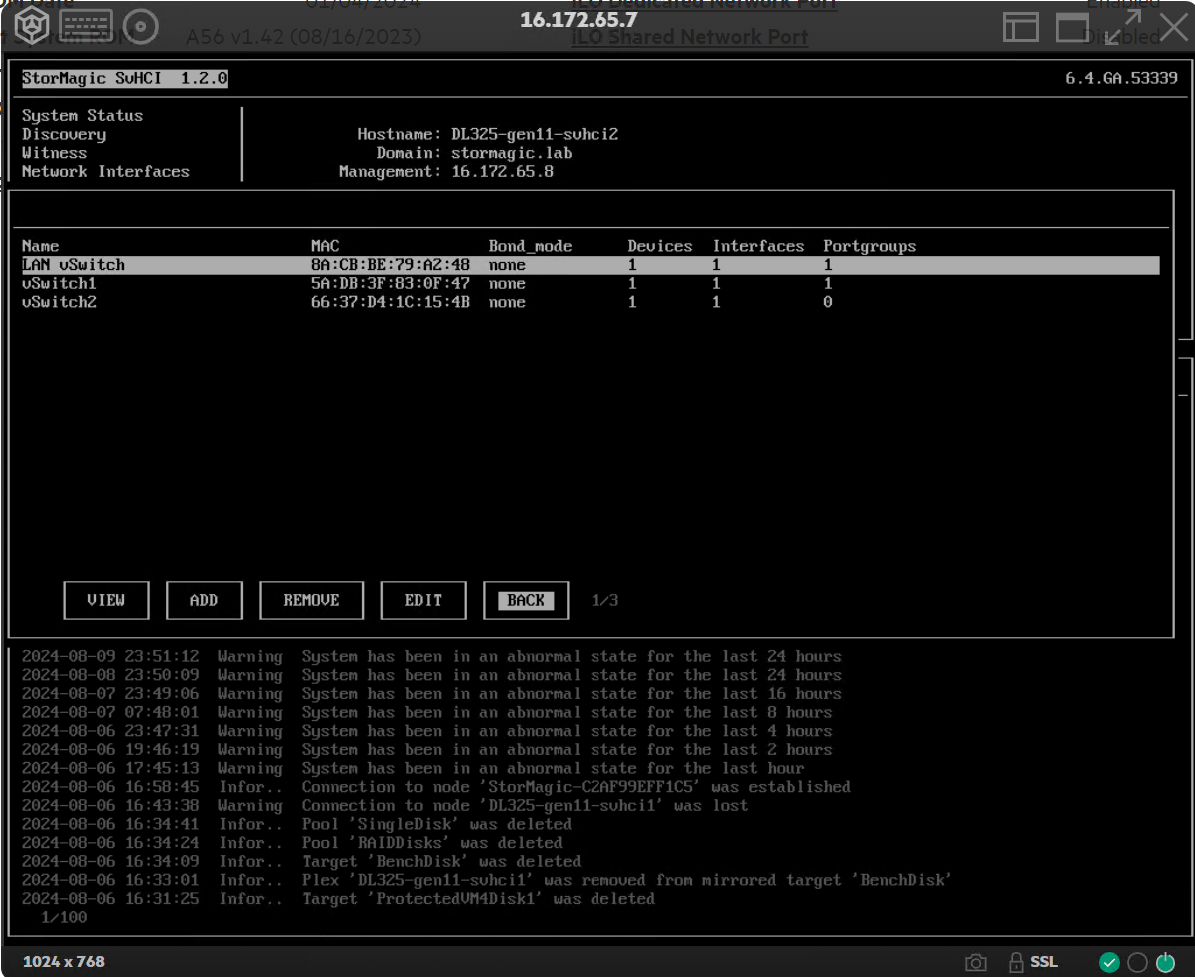Click the 16.172.65.7 console title

coord(578,20)
